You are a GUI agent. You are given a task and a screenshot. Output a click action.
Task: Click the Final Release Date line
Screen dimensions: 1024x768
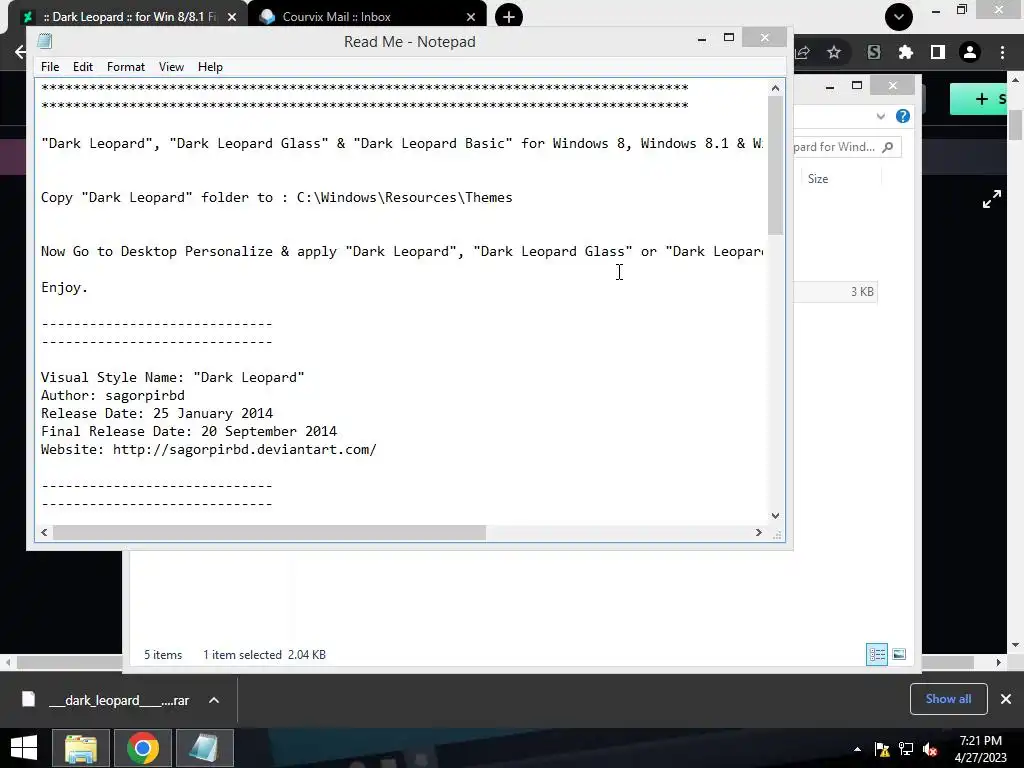tap(189, 431)
